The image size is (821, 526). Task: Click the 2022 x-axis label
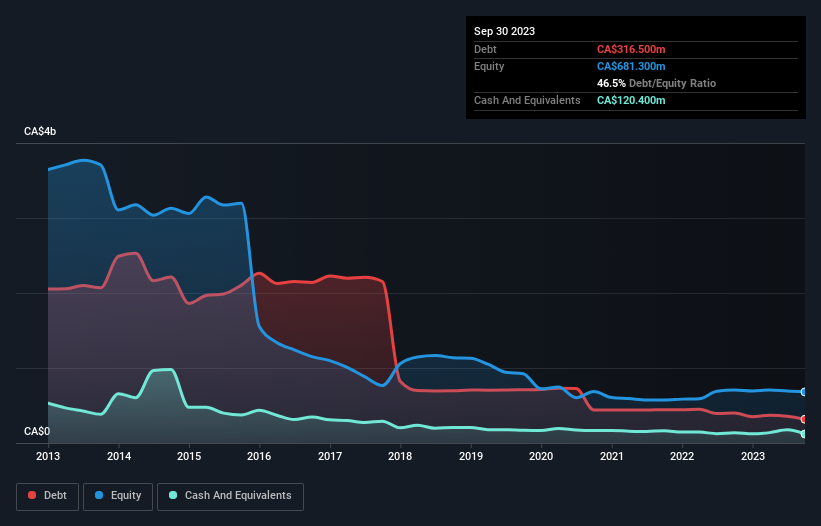(x=682, y=456)
